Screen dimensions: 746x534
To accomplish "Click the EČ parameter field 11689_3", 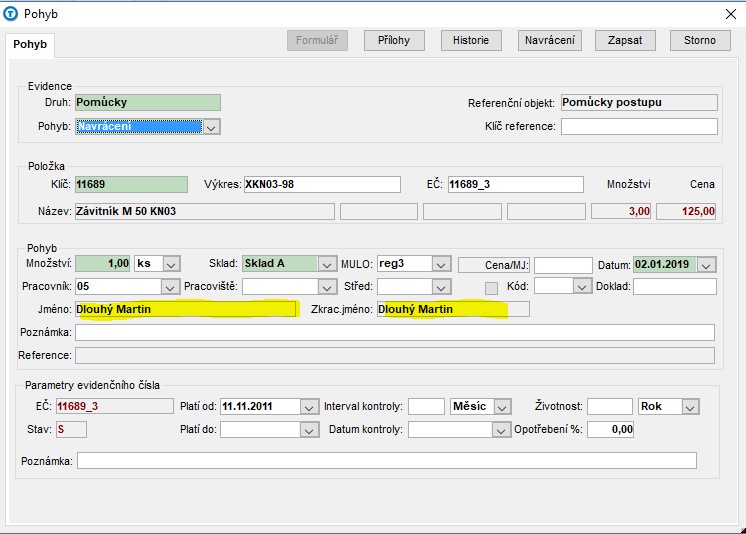I will (115, 406).
